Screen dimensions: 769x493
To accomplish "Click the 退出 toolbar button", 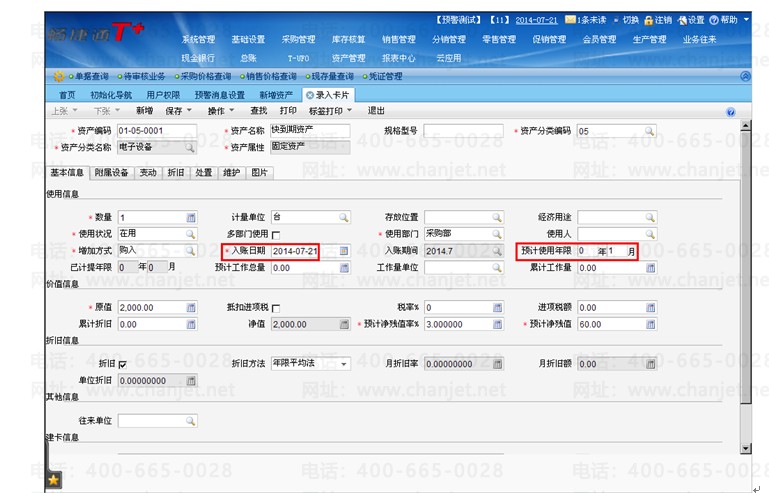I will pos(376,111).
